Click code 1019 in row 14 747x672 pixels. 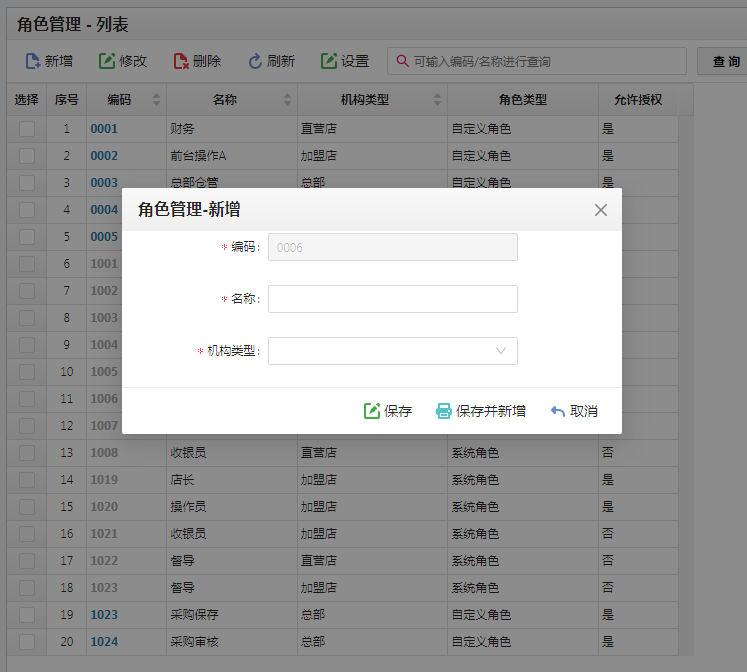tap(104, 480)
